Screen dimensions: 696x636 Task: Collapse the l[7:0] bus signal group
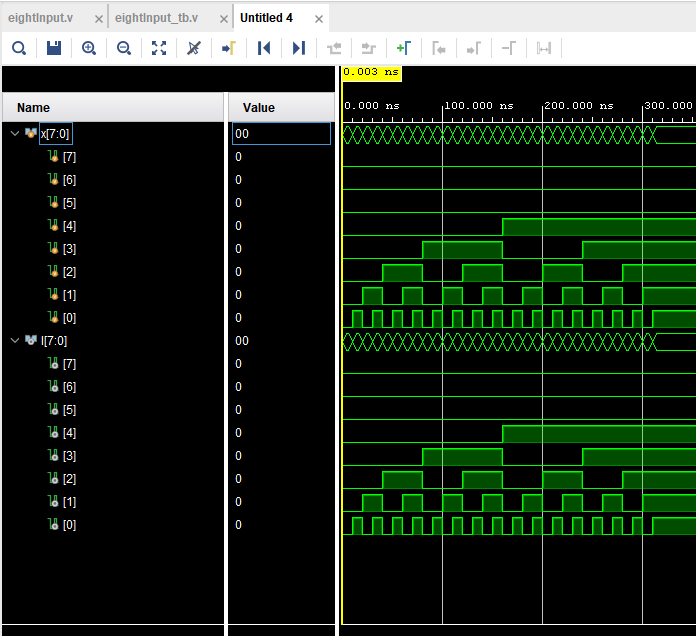tap(13, 340)
